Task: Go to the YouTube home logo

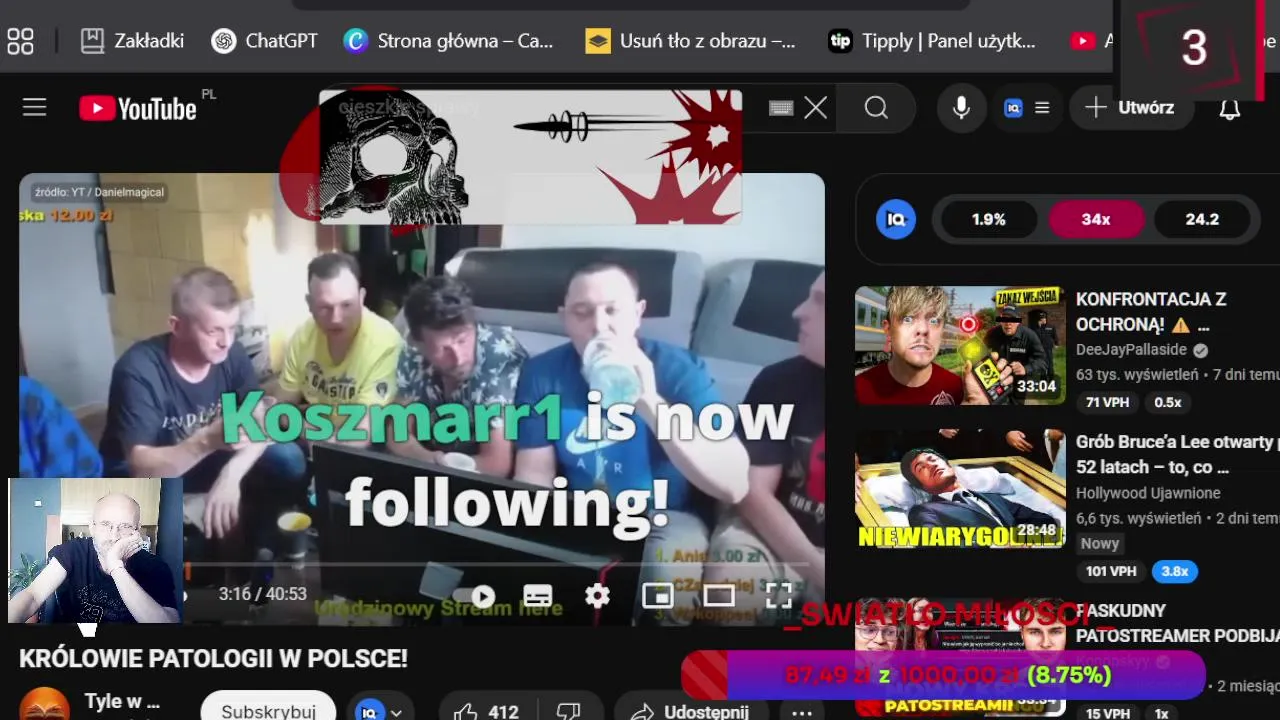Action: [138, 108]
